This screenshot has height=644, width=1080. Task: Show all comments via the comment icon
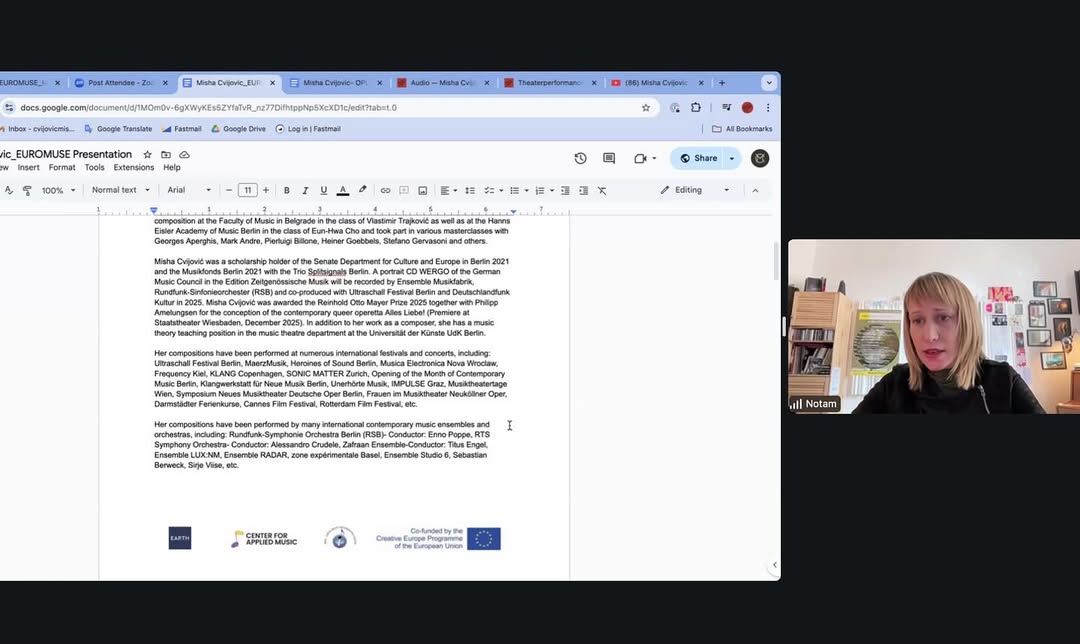609,158
